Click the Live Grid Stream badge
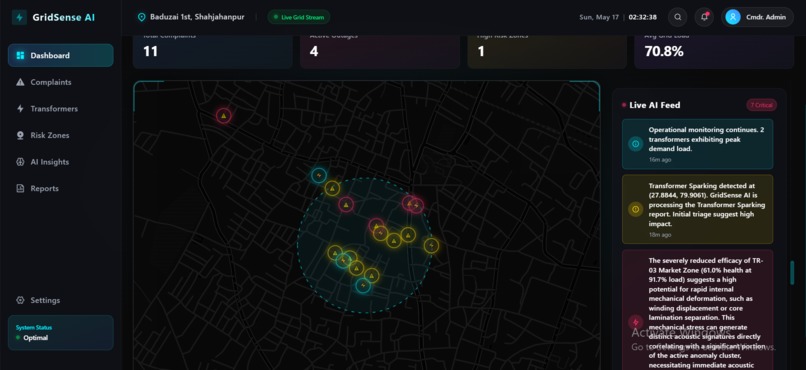The image size is (806, 370). coord(299,17)
